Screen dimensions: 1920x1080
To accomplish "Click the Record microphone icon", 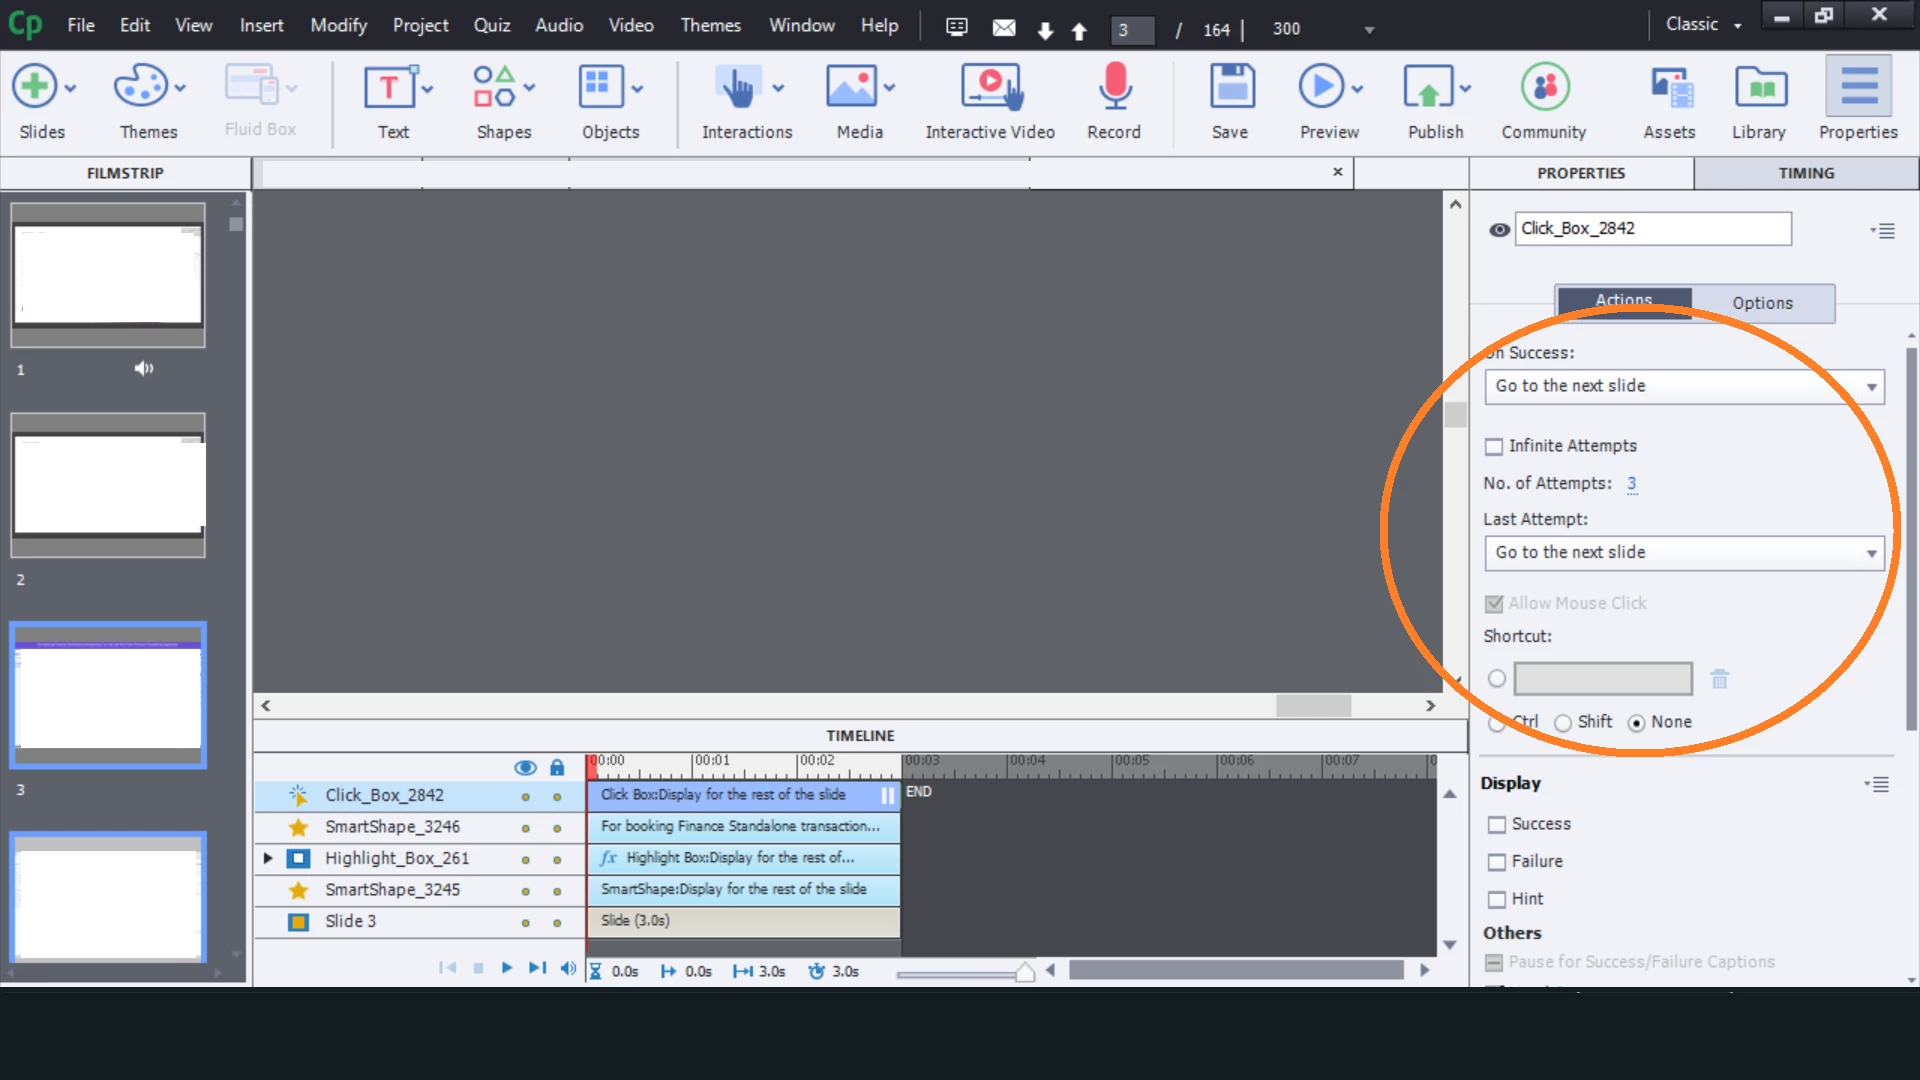I will point(1114,88).
